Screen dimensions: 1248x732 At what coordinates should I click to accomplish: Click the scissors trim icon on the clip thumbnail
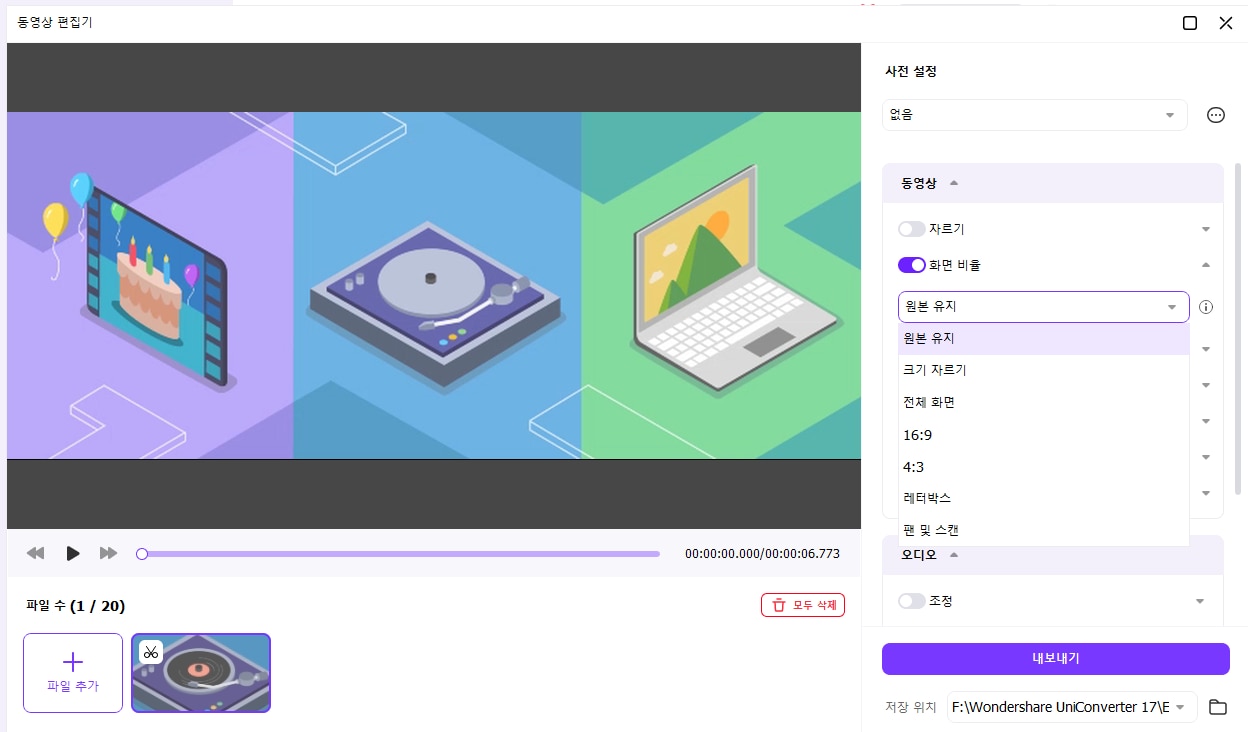point(150,651)
